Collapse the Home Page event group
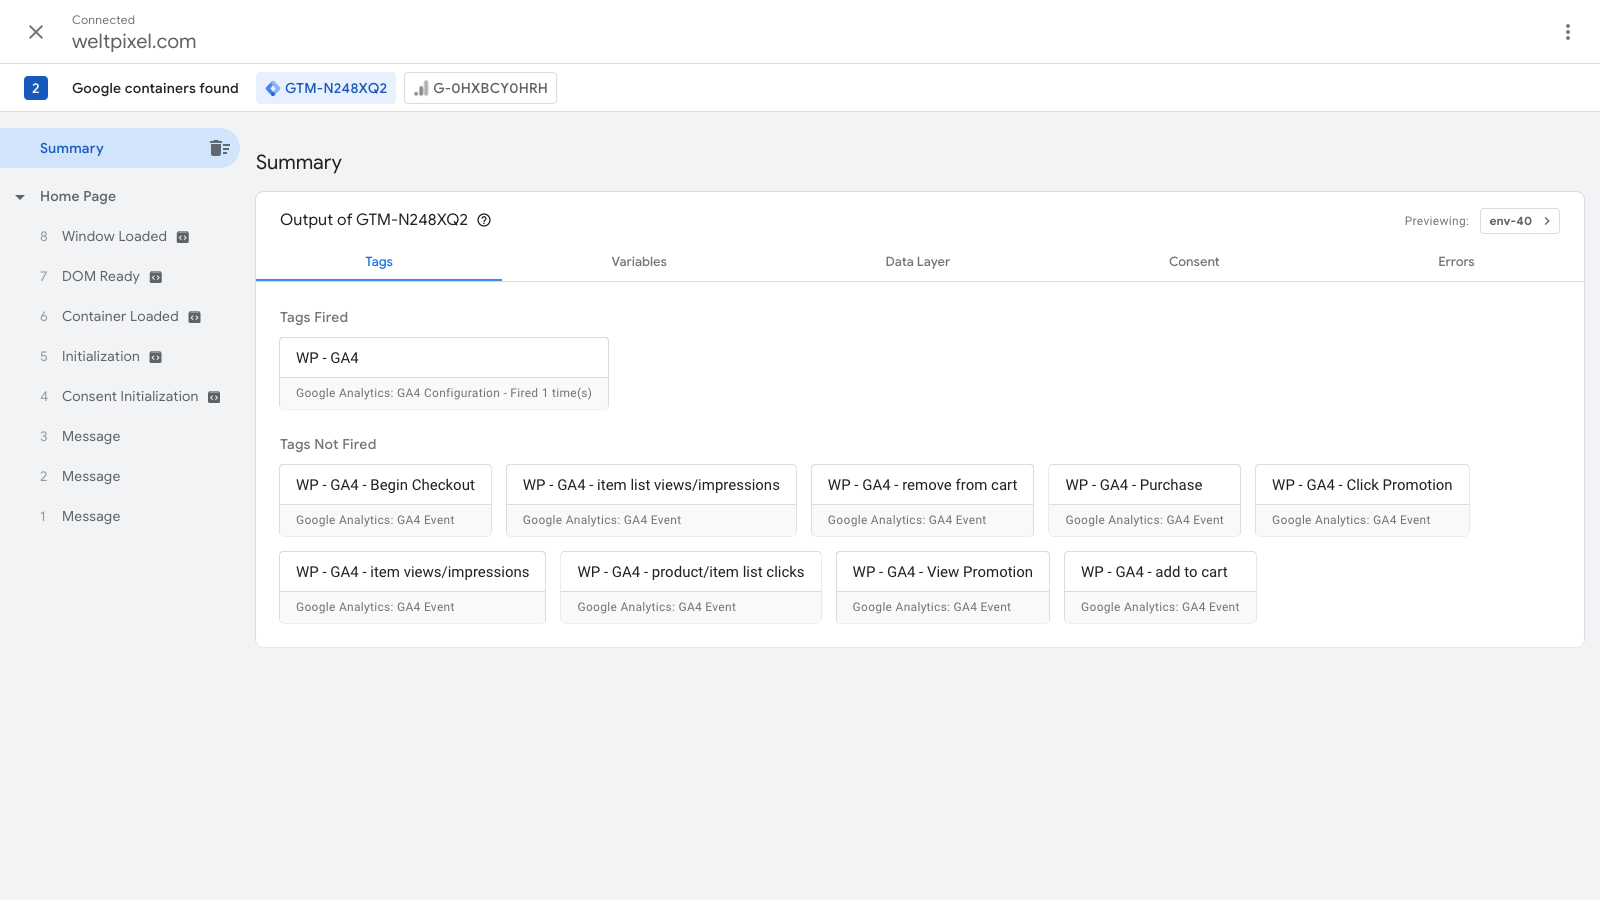Image resolution: width=1600 pixels, height=900 pixels. [x=20, y=197]
